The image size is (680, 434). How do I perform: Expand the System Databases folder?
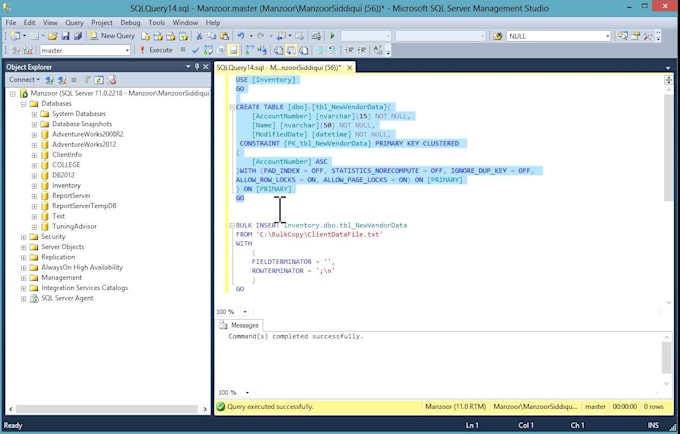tap(34, 114)
